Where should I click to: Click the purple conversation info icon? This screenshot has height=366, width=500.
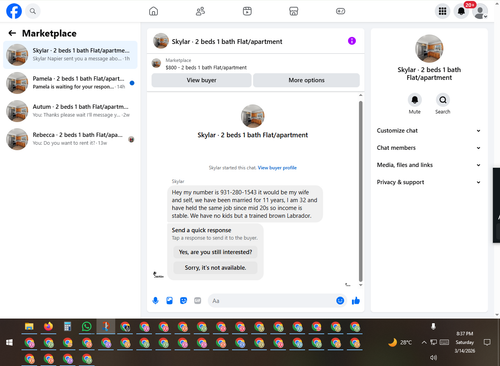352,41
